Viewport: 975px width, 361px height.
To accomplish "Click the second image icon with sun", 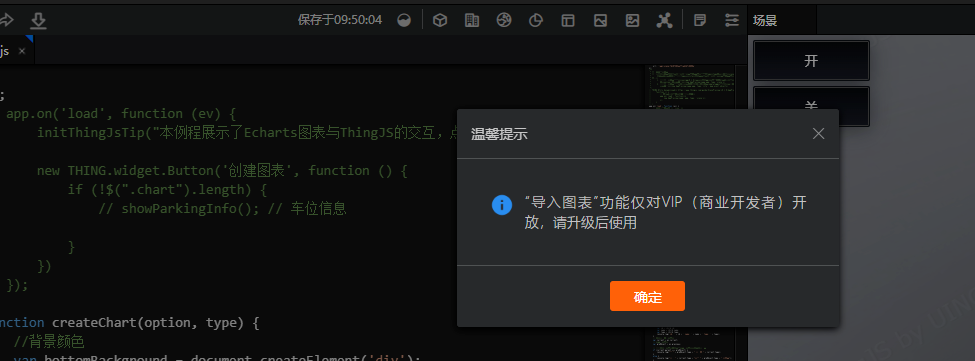I will click(x=632, y=21).
